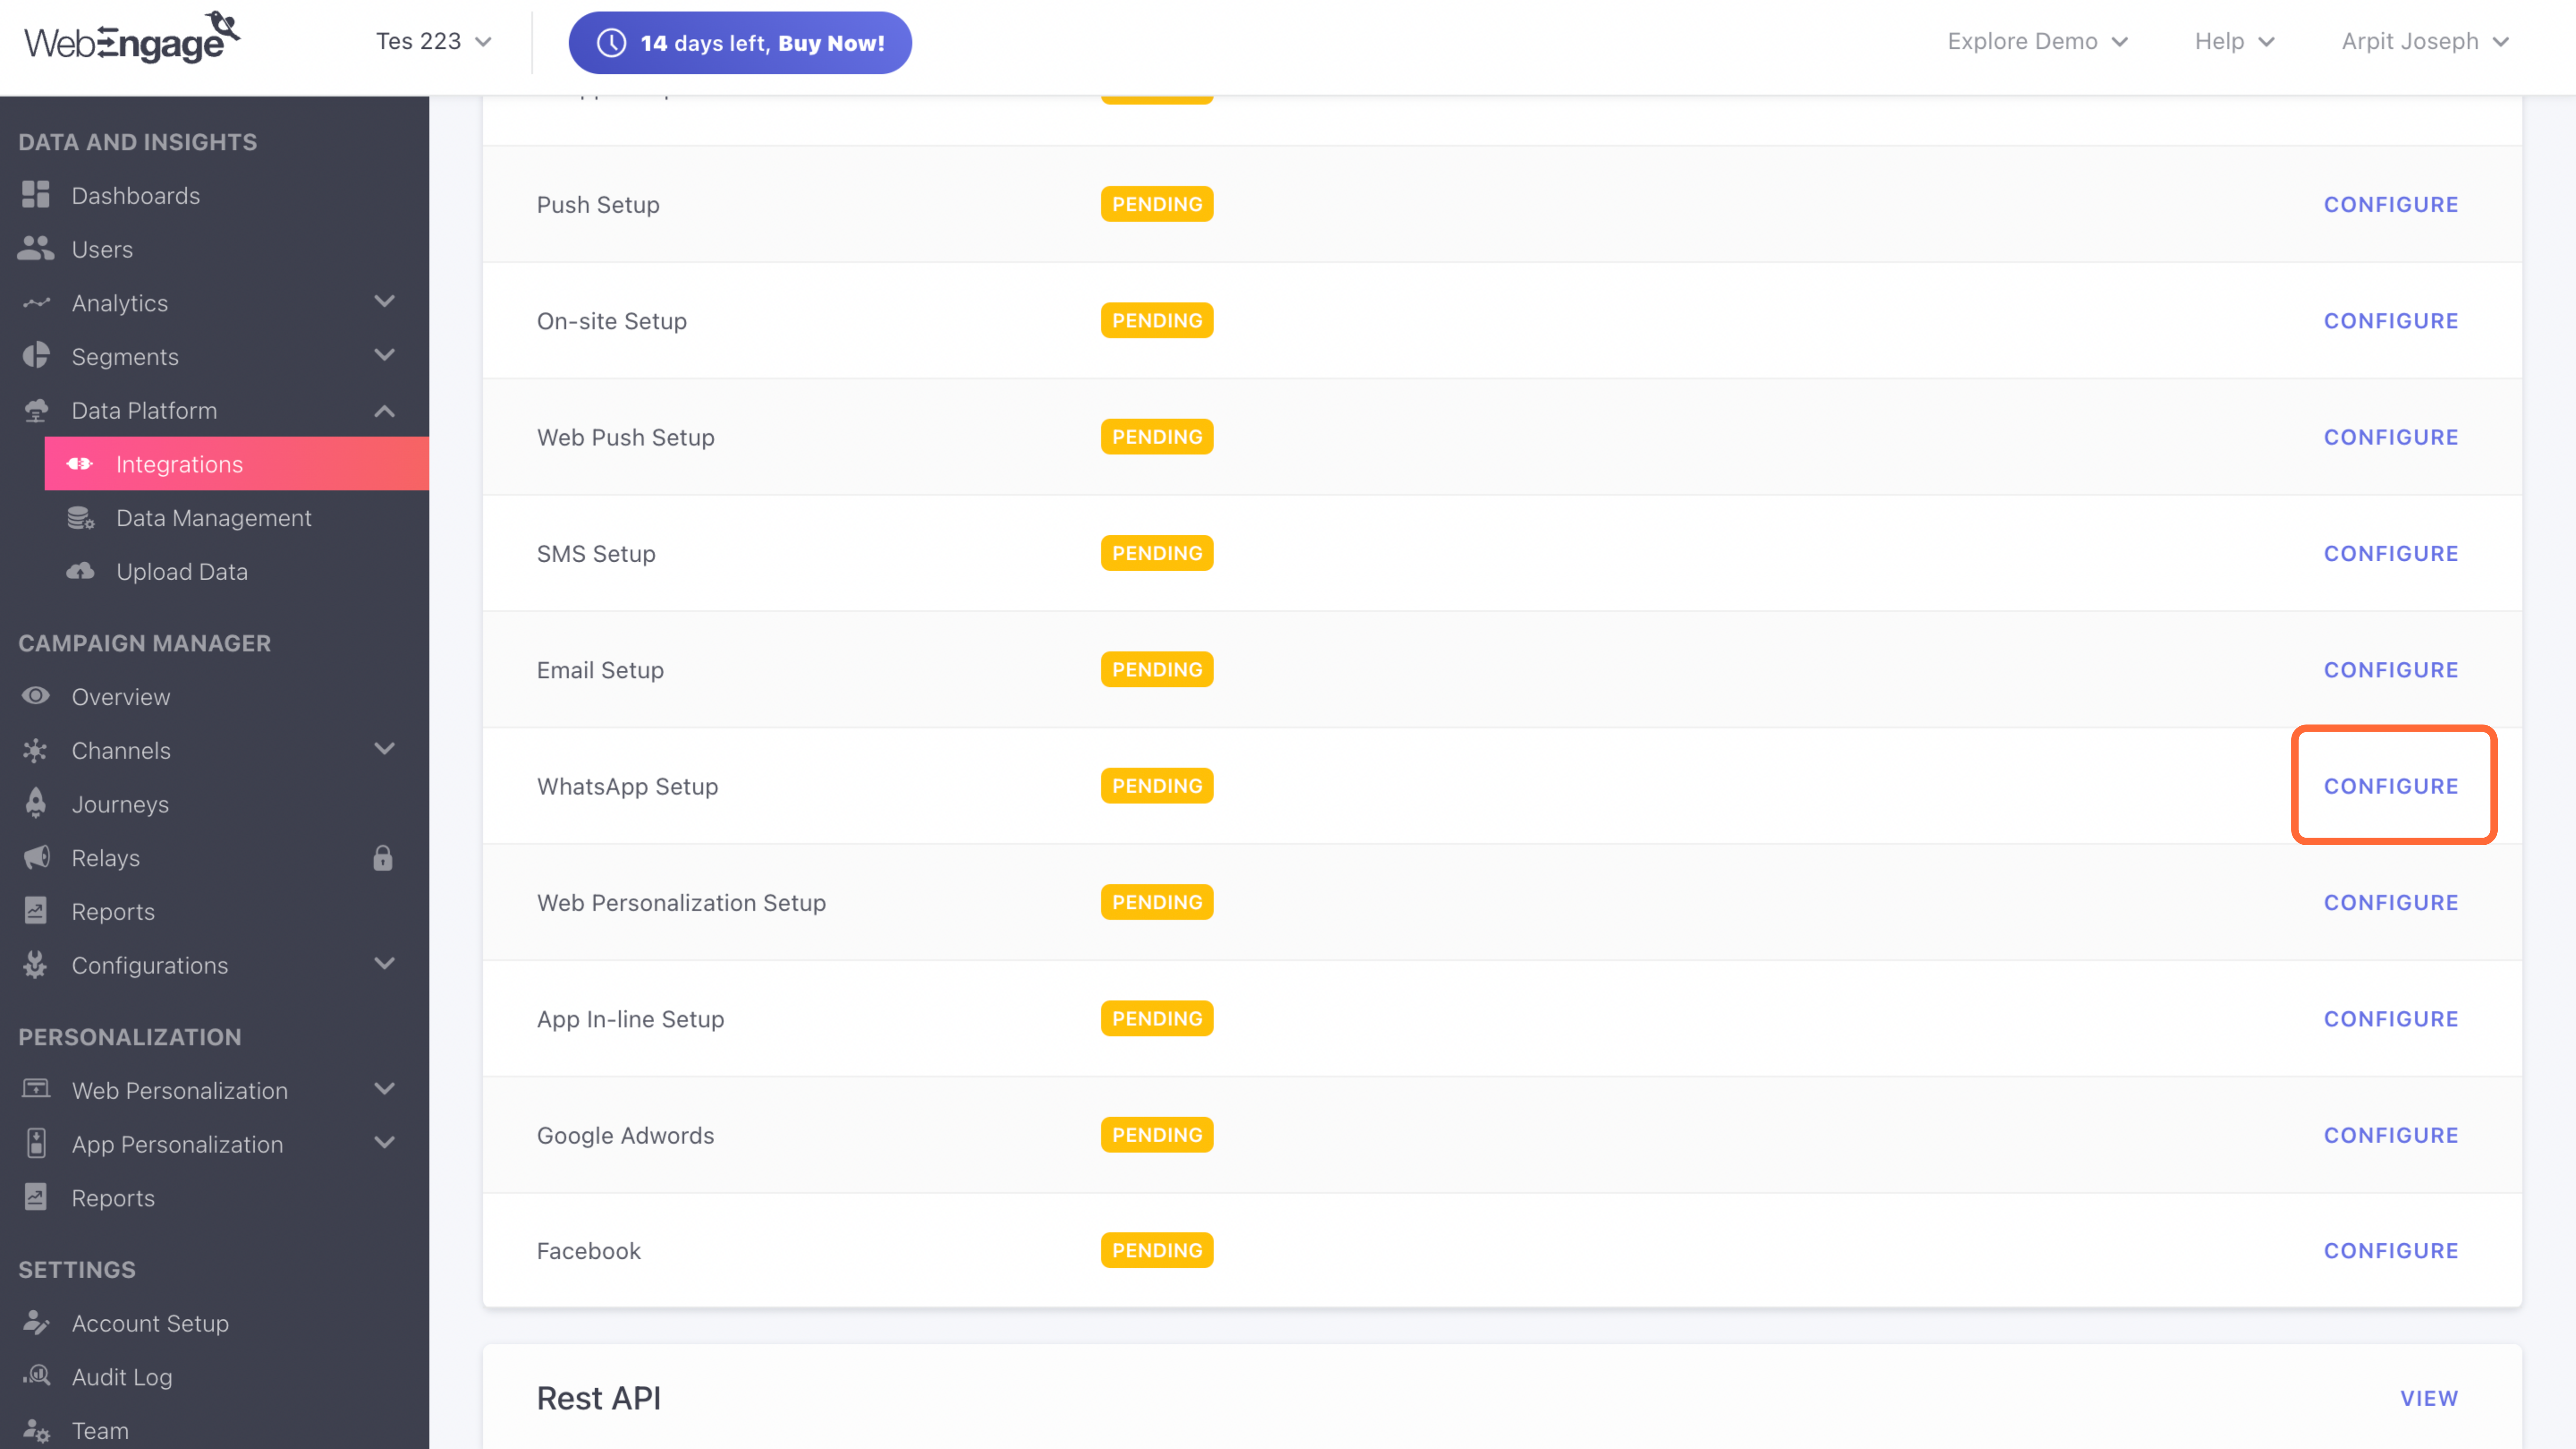Click the PENDING badge for Email Setup
The image size is (2576, 1449).
[x=1157, y=669]
